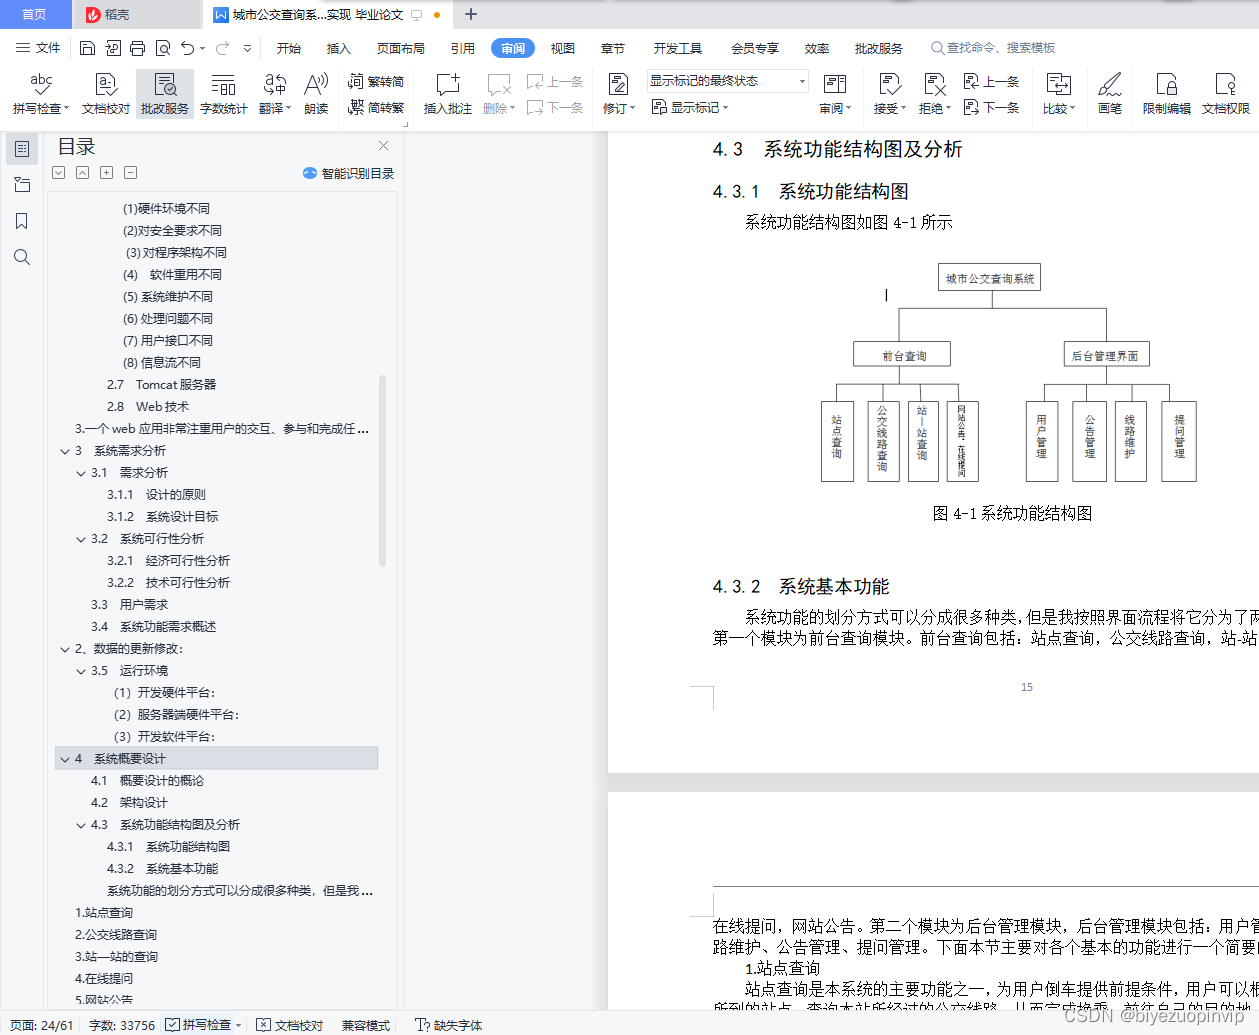Jump to outline item '4.1 概要设计的概论'

(x=147, y=781)
